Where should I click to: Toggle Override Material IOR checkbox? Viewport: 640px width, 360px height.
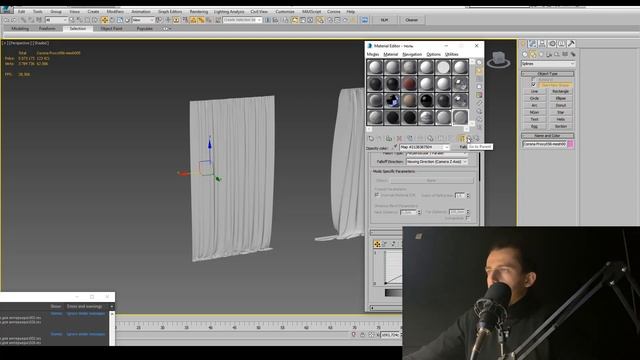(x=377, y=195)
